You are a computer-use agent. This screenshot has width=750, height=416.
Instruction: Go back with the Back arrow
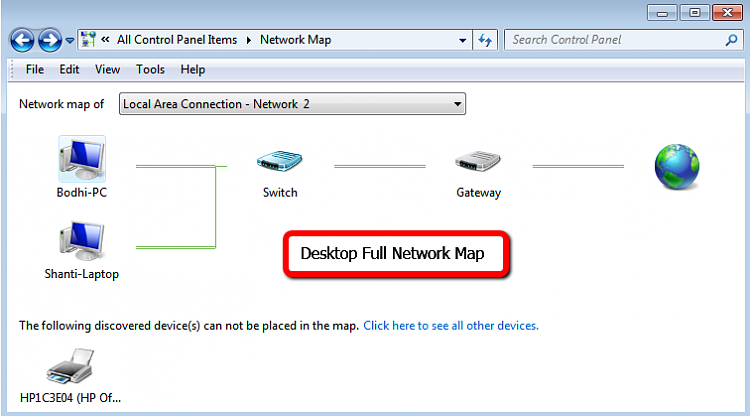pos(22,40)
